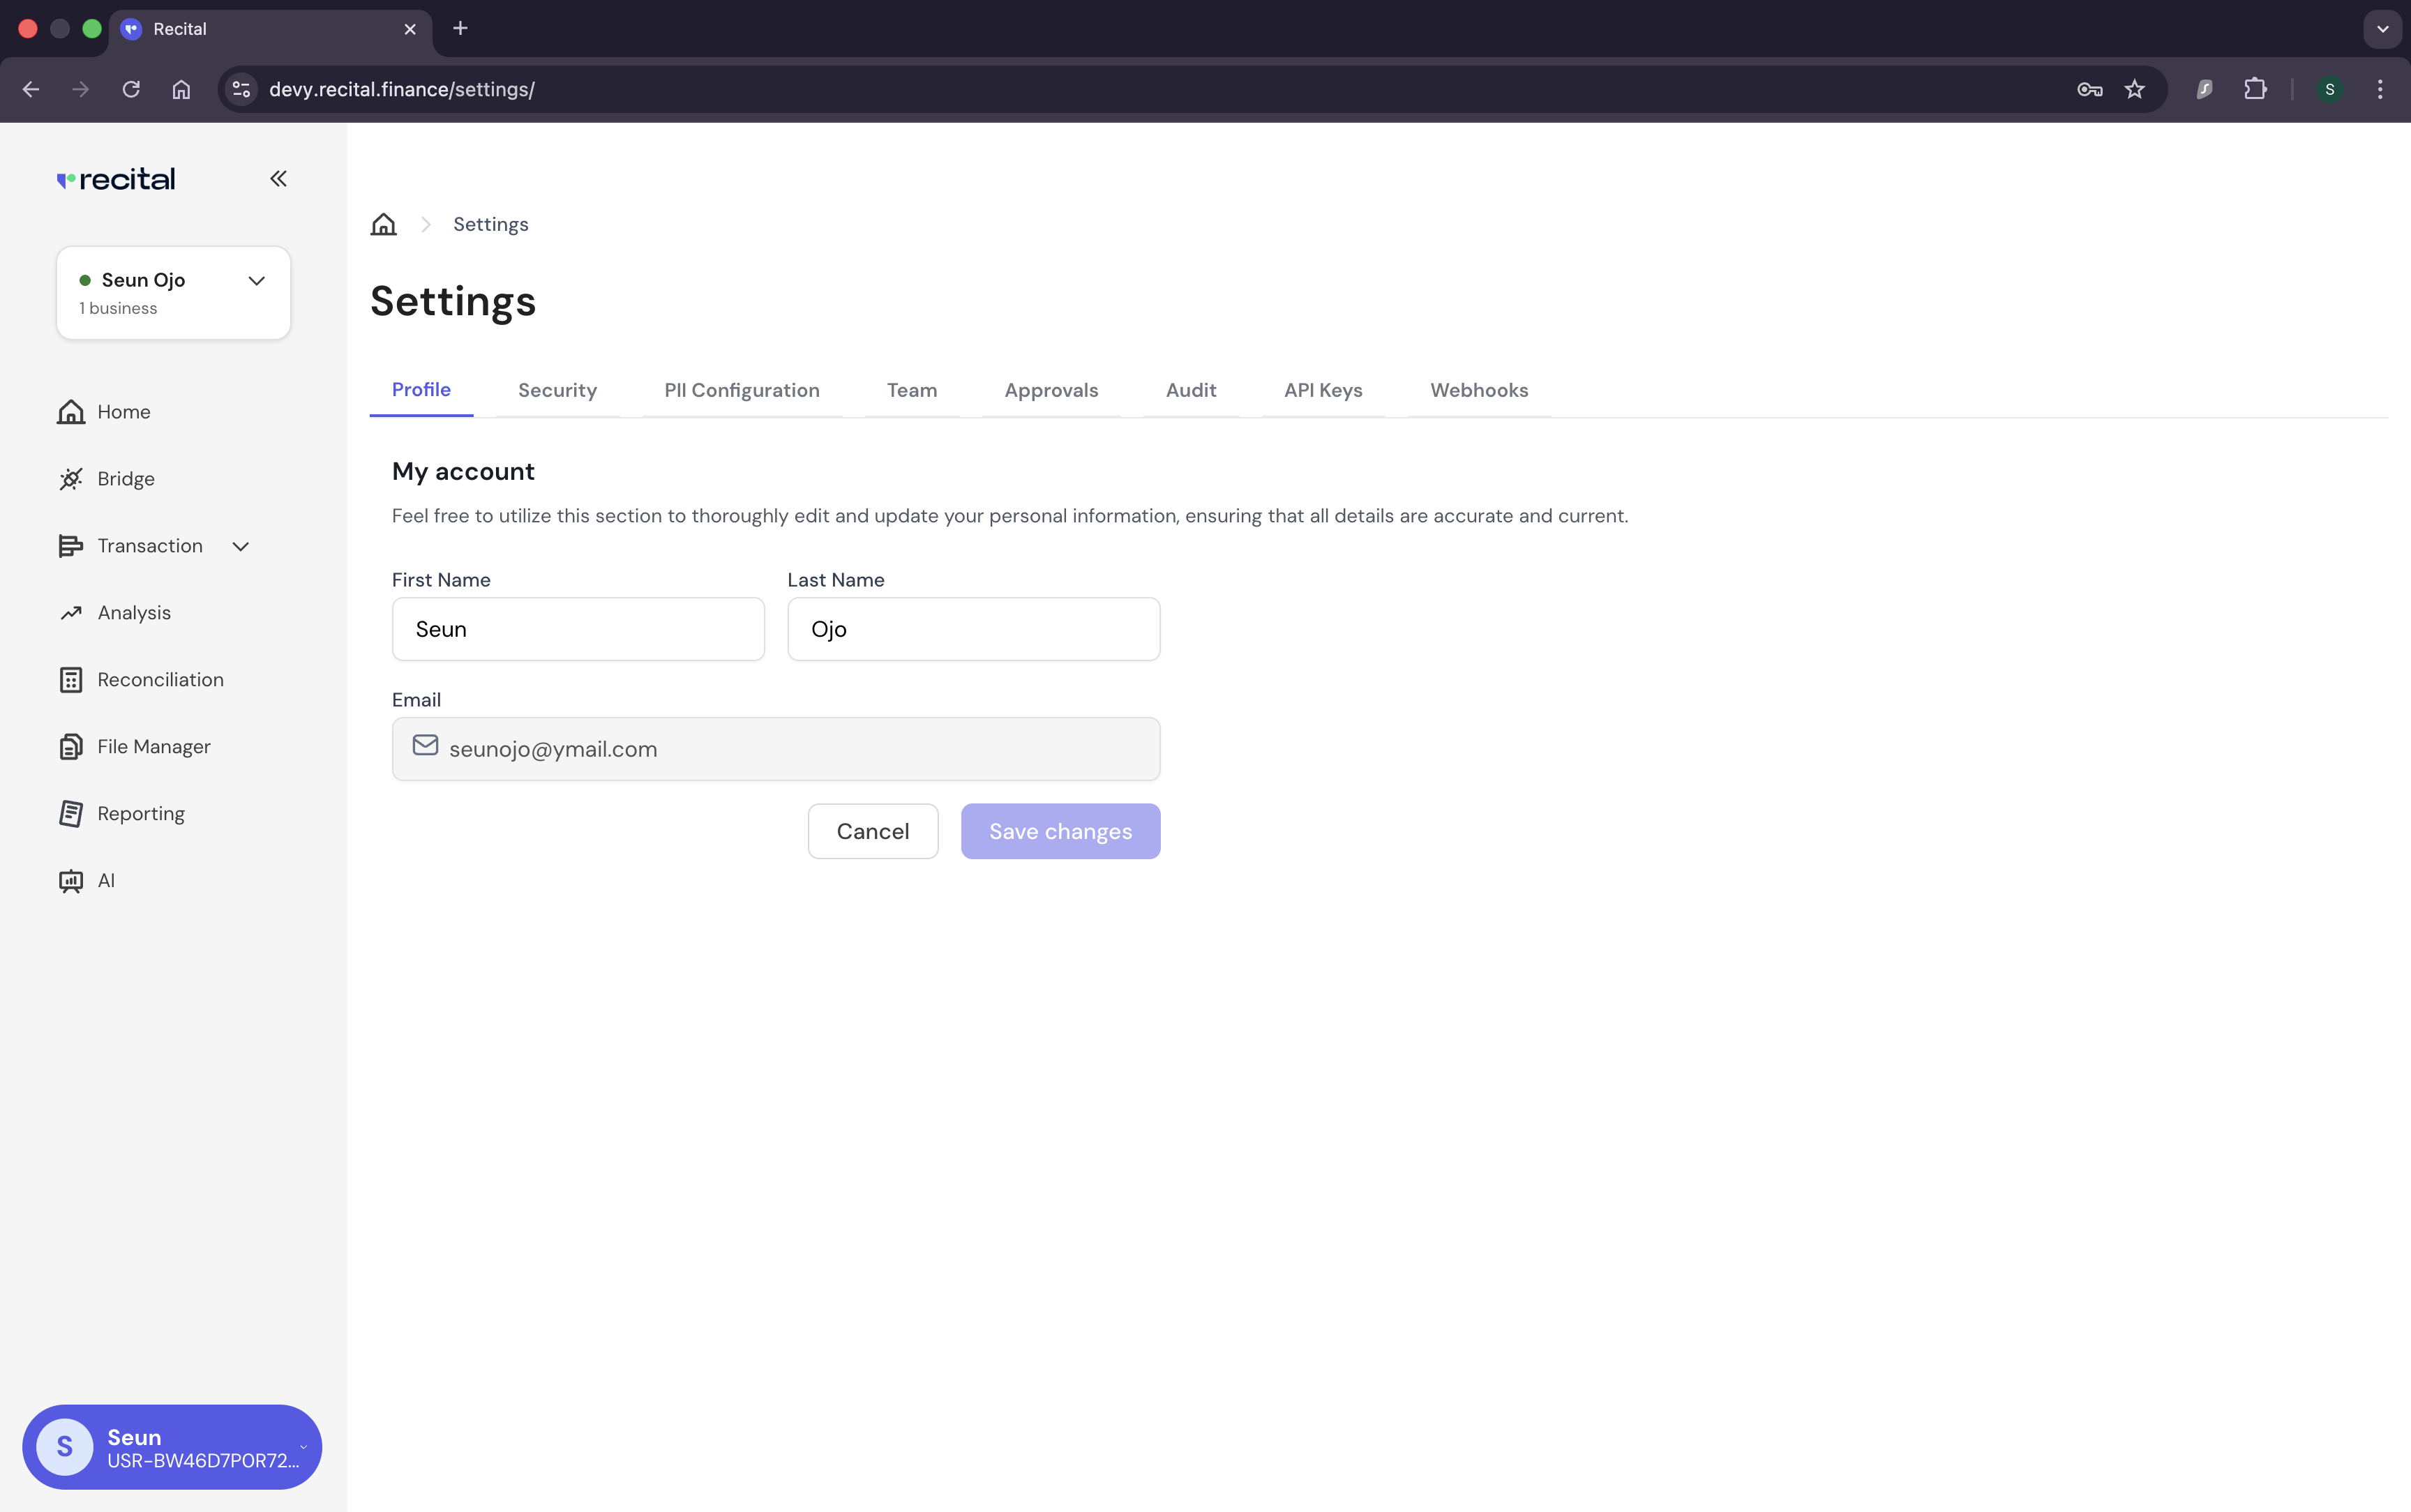Collapse the sidebar using double-chevron icon
Screen dimensions: 2411x1512
tap(278, 179)
